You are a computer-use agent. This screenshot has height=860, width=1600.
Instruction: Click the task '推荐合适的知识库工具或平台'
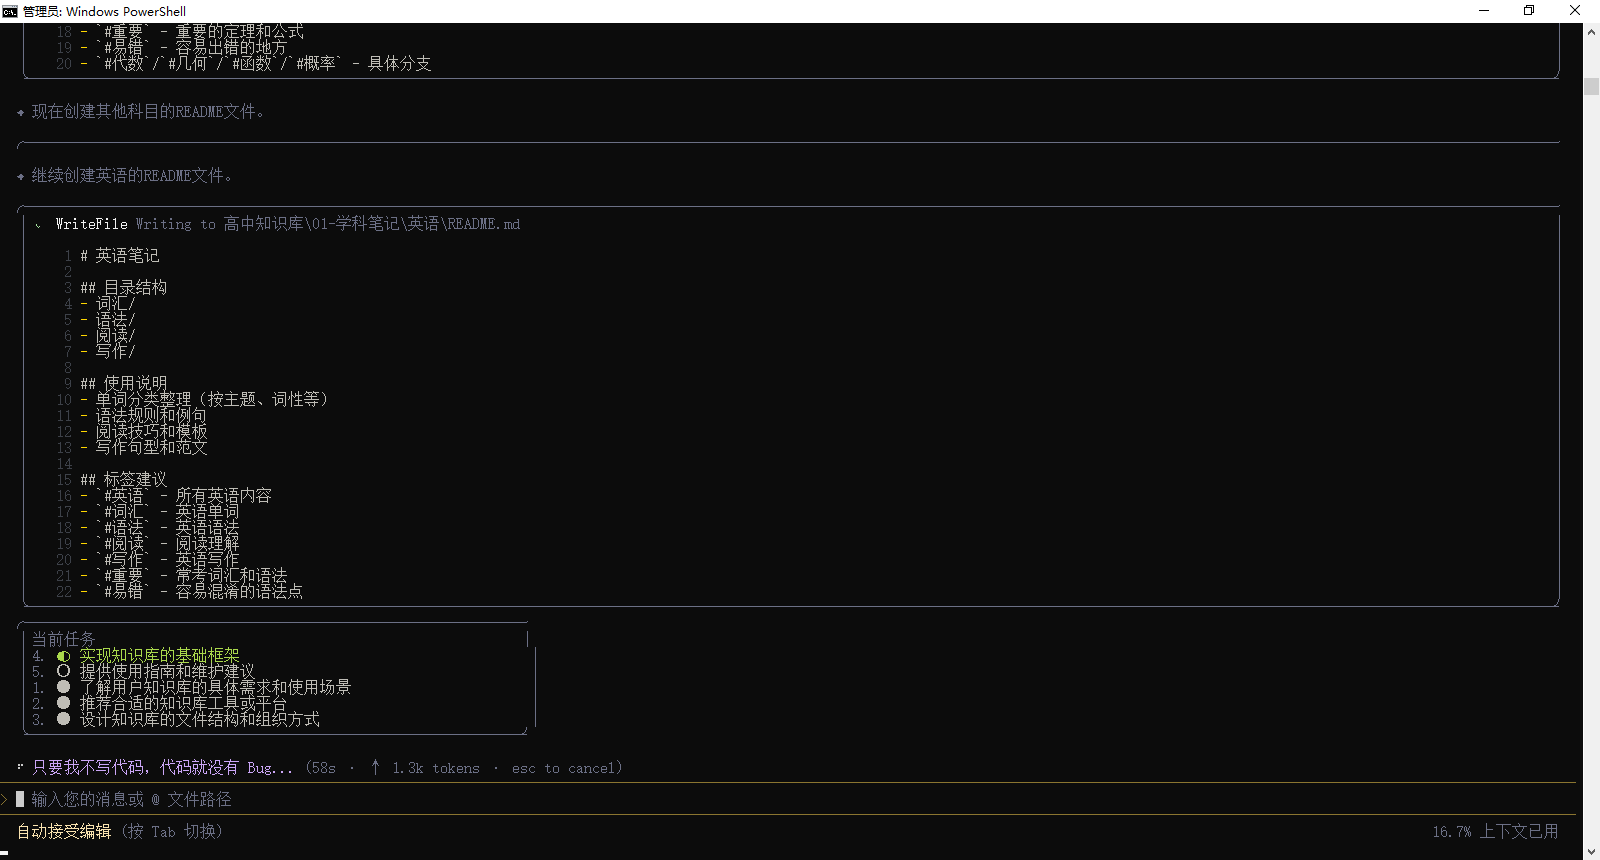183,704
